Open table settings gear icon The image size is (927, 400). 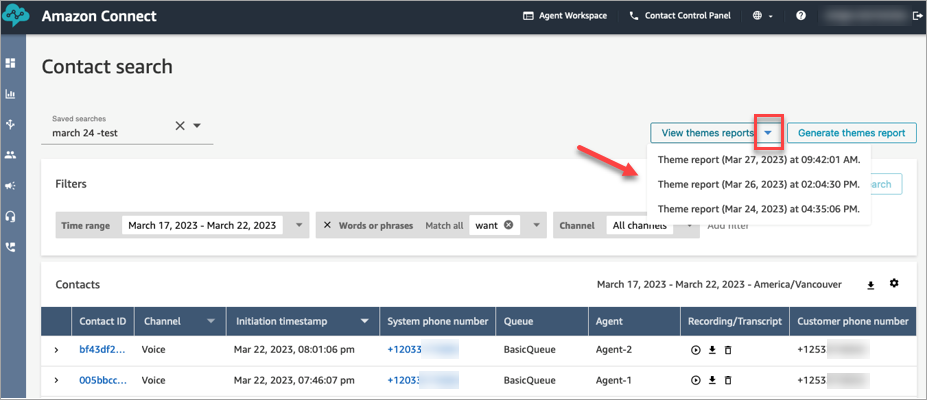(894, 284)
